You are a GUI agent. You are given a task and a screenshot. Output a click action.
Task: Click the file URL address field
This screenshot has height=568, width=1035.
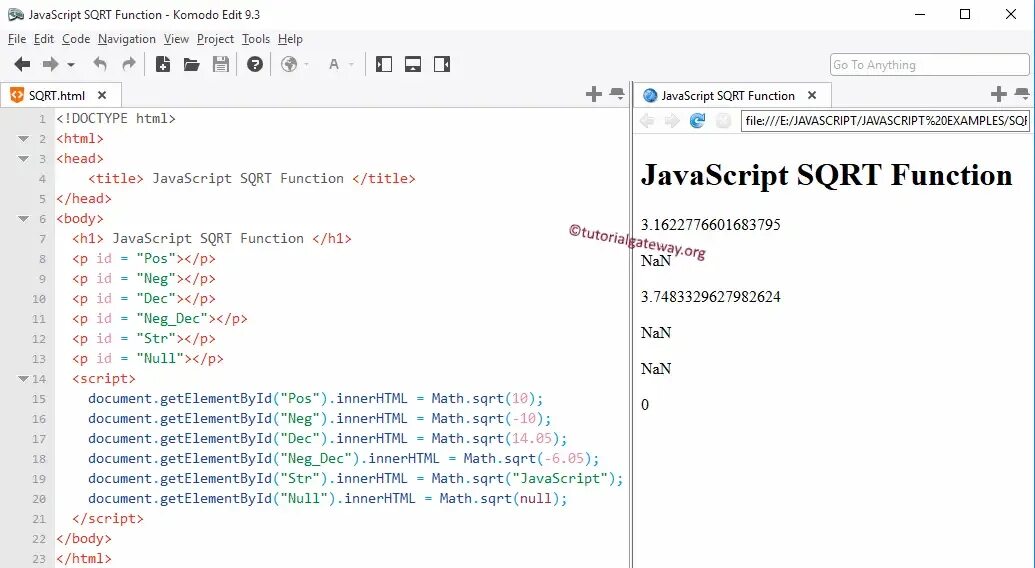(885, 121)
